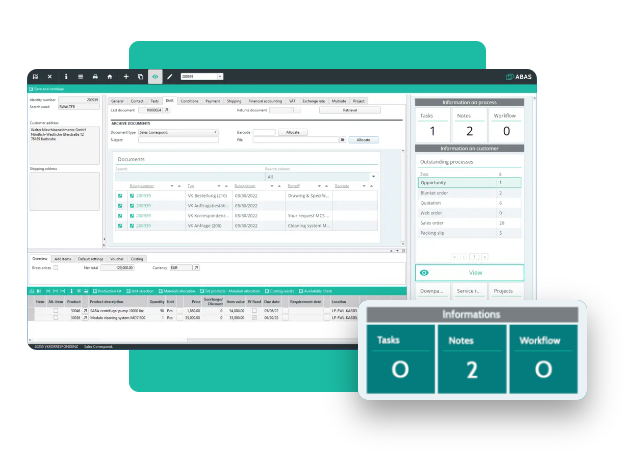Open the Conditions tab
This screenshot has width=633, height=450.
pyautogui.click(x=189, y=101)
